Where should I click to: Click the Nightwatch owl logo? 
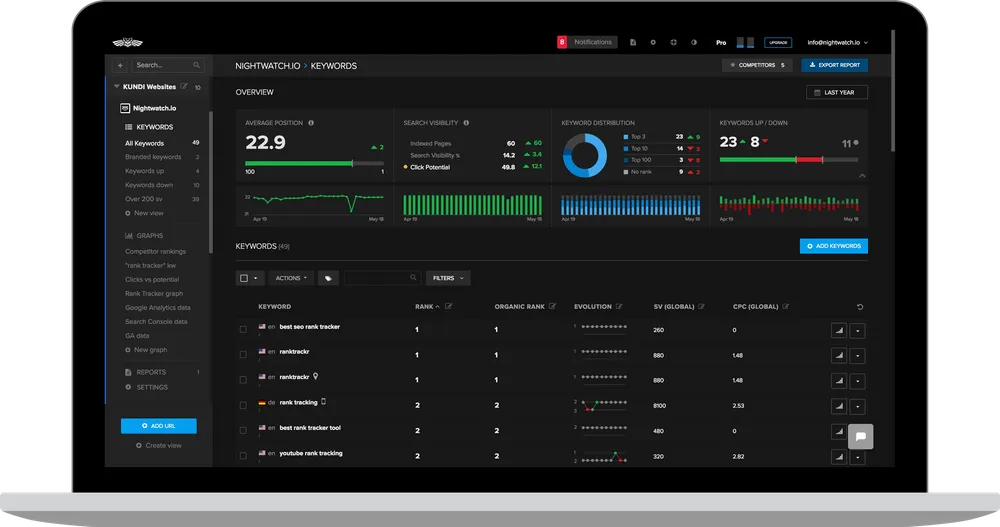click(x=128, y=43)
